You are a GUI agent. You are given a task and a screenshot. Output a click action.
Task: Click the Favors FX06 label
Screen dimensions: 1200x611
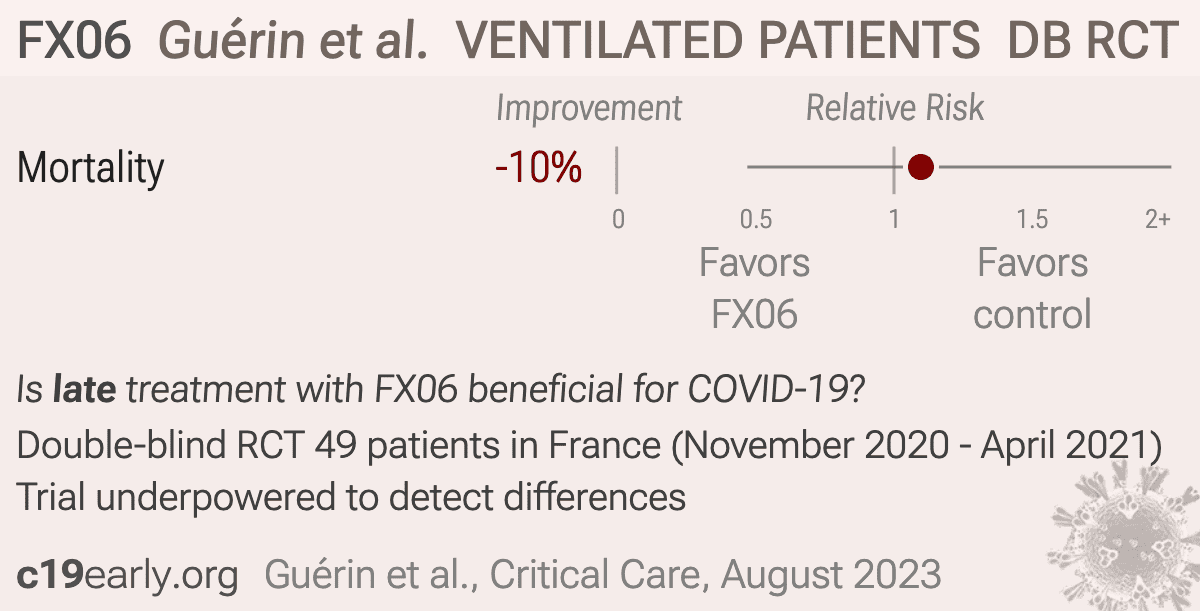(755, 289)
